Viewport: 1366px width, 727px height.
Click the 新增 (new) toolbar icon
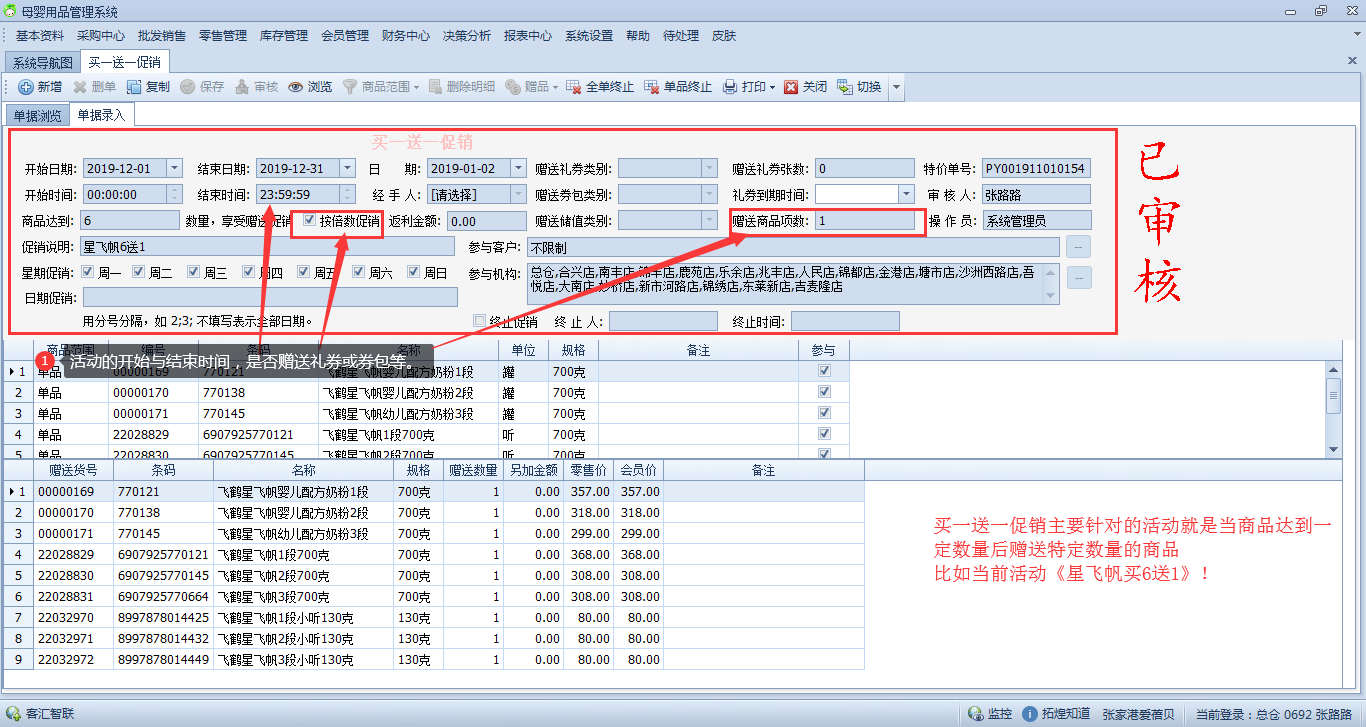click(25, 87)
